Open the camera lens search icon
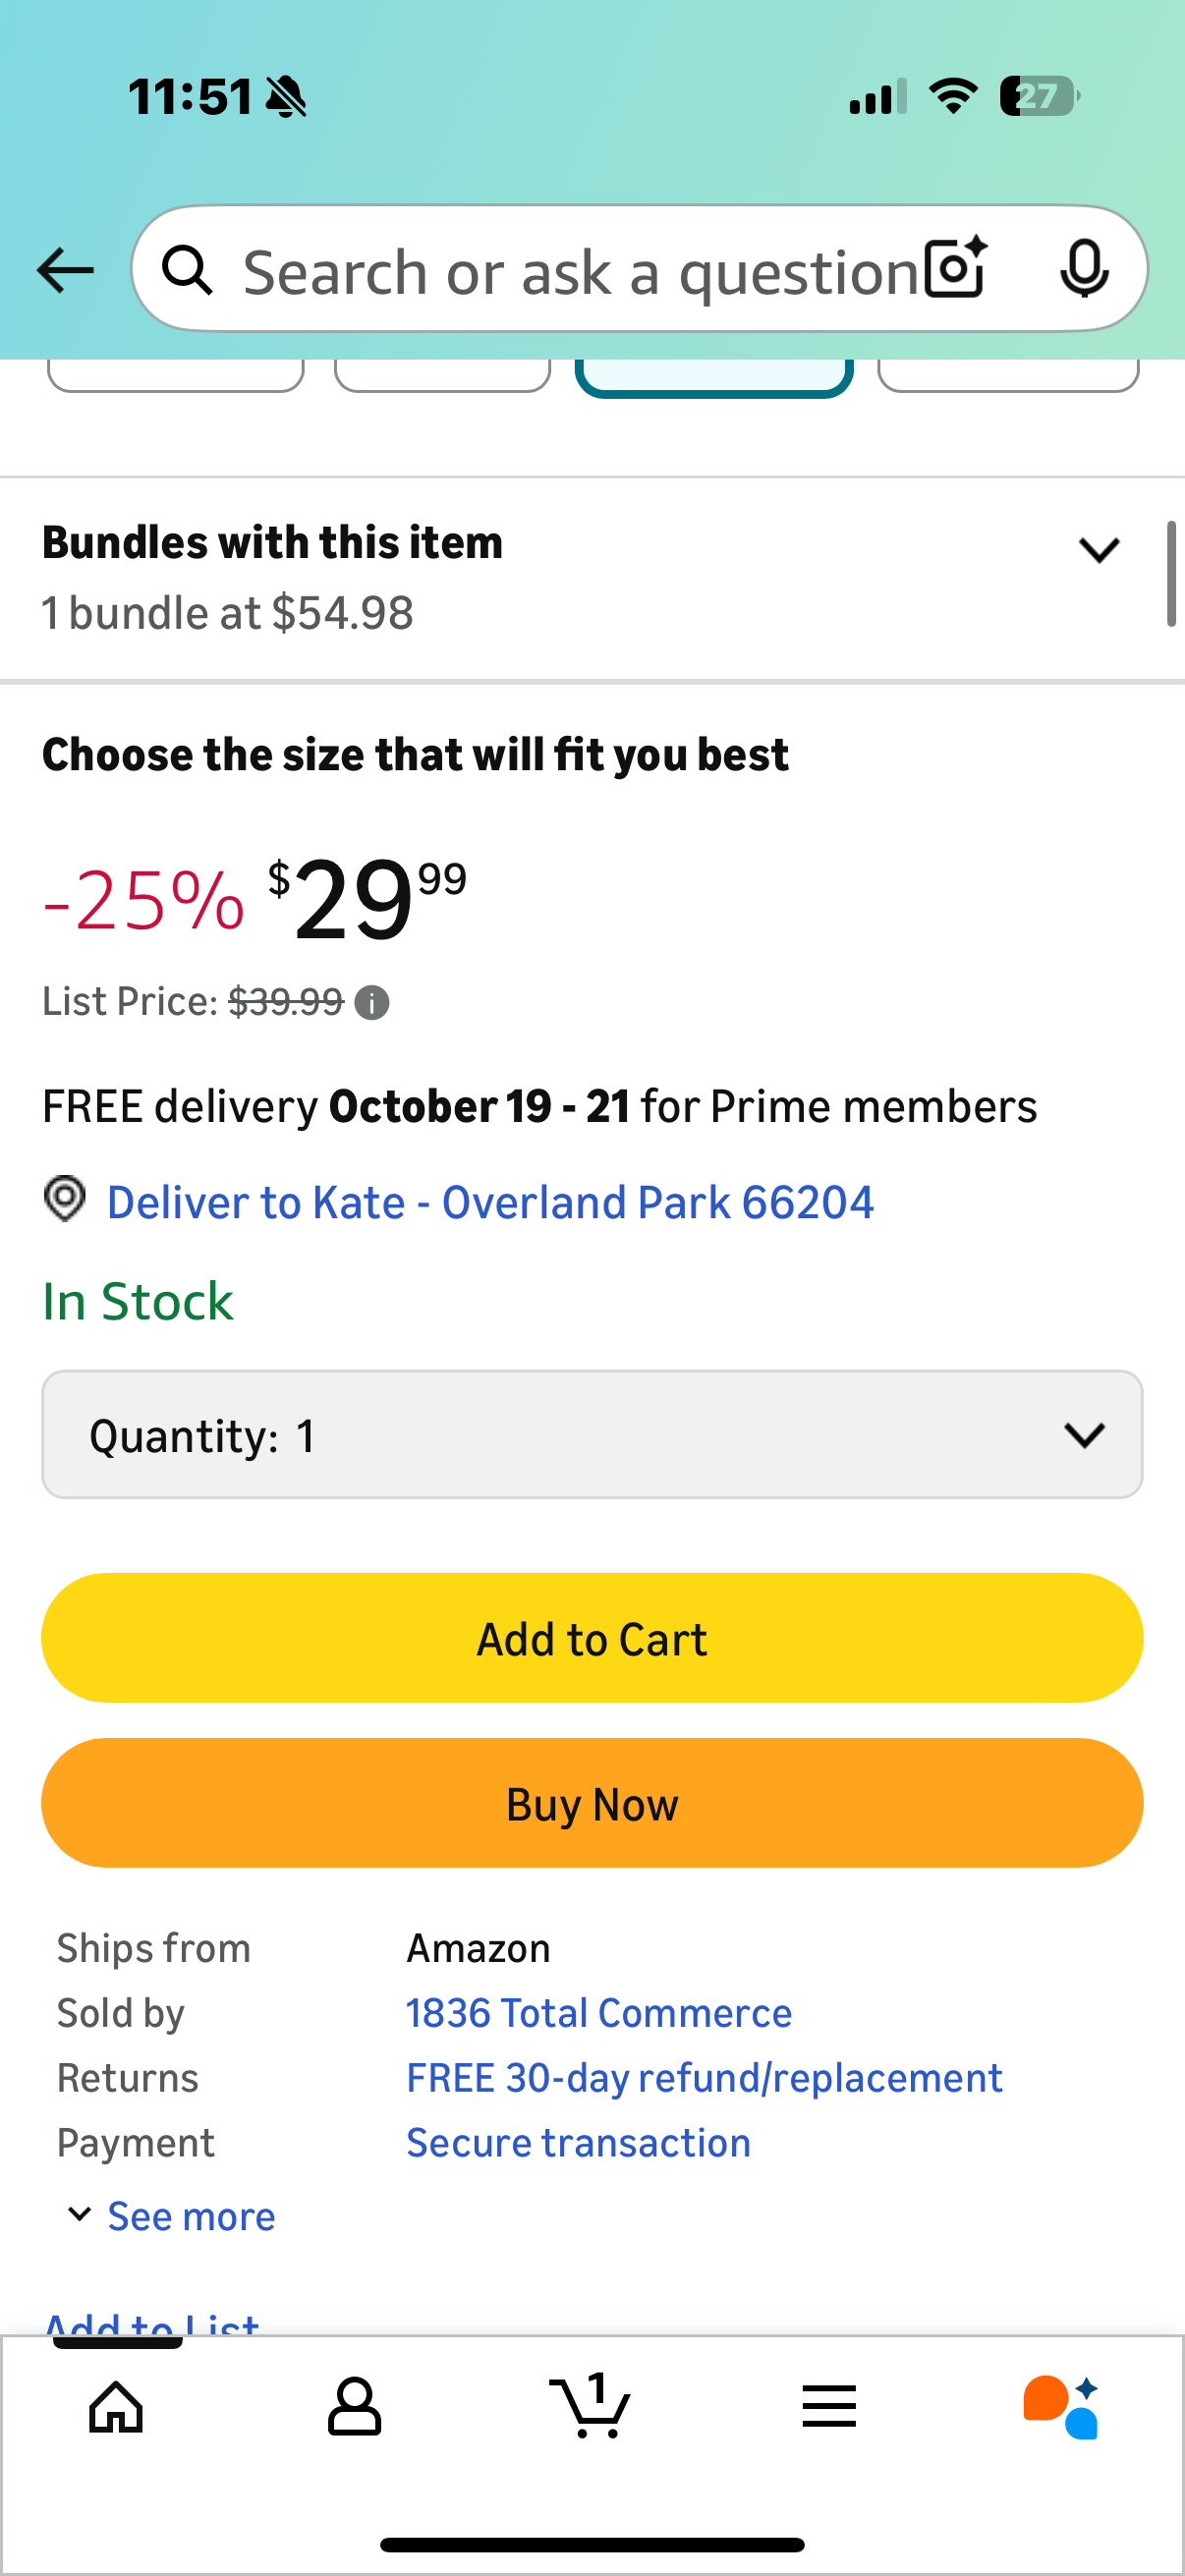 tap(955, 268)
